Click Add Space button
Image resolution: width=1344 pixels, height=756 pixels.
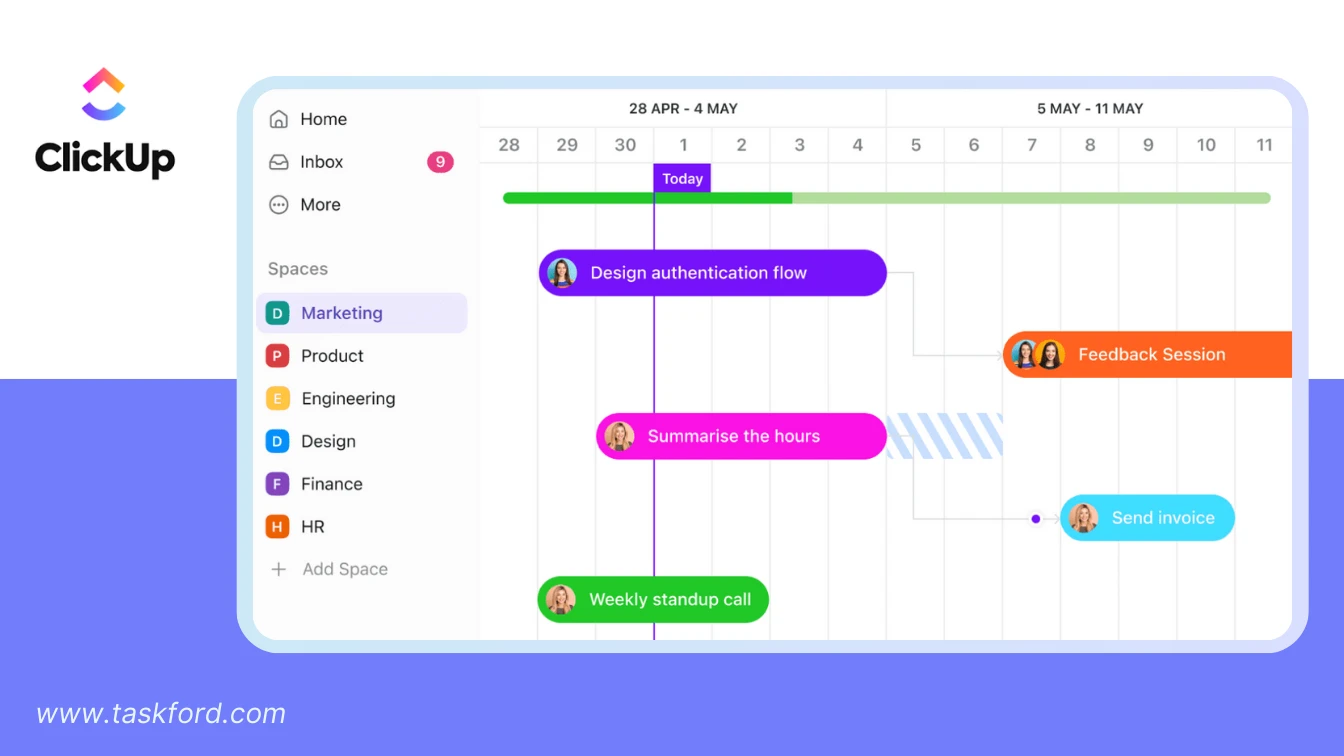pyautogui.click(x=330, y=569)
